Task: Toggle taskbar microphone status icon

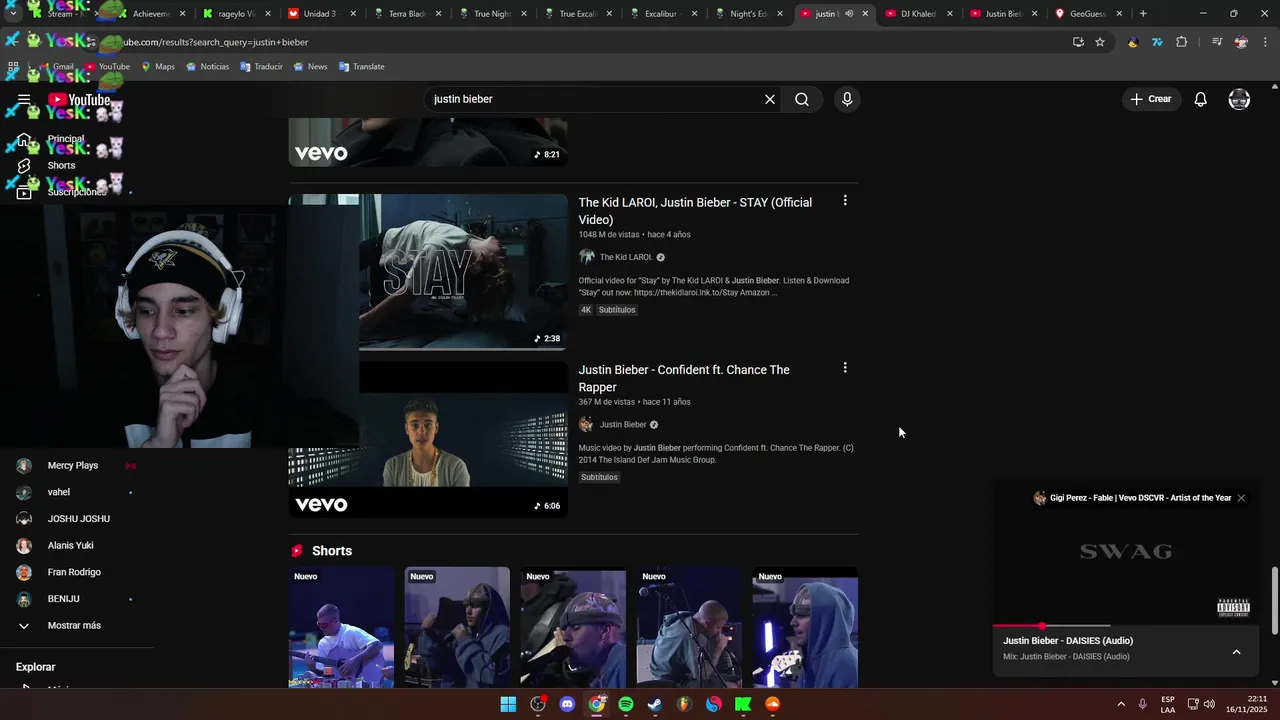Action: (x=1142, y=704)
